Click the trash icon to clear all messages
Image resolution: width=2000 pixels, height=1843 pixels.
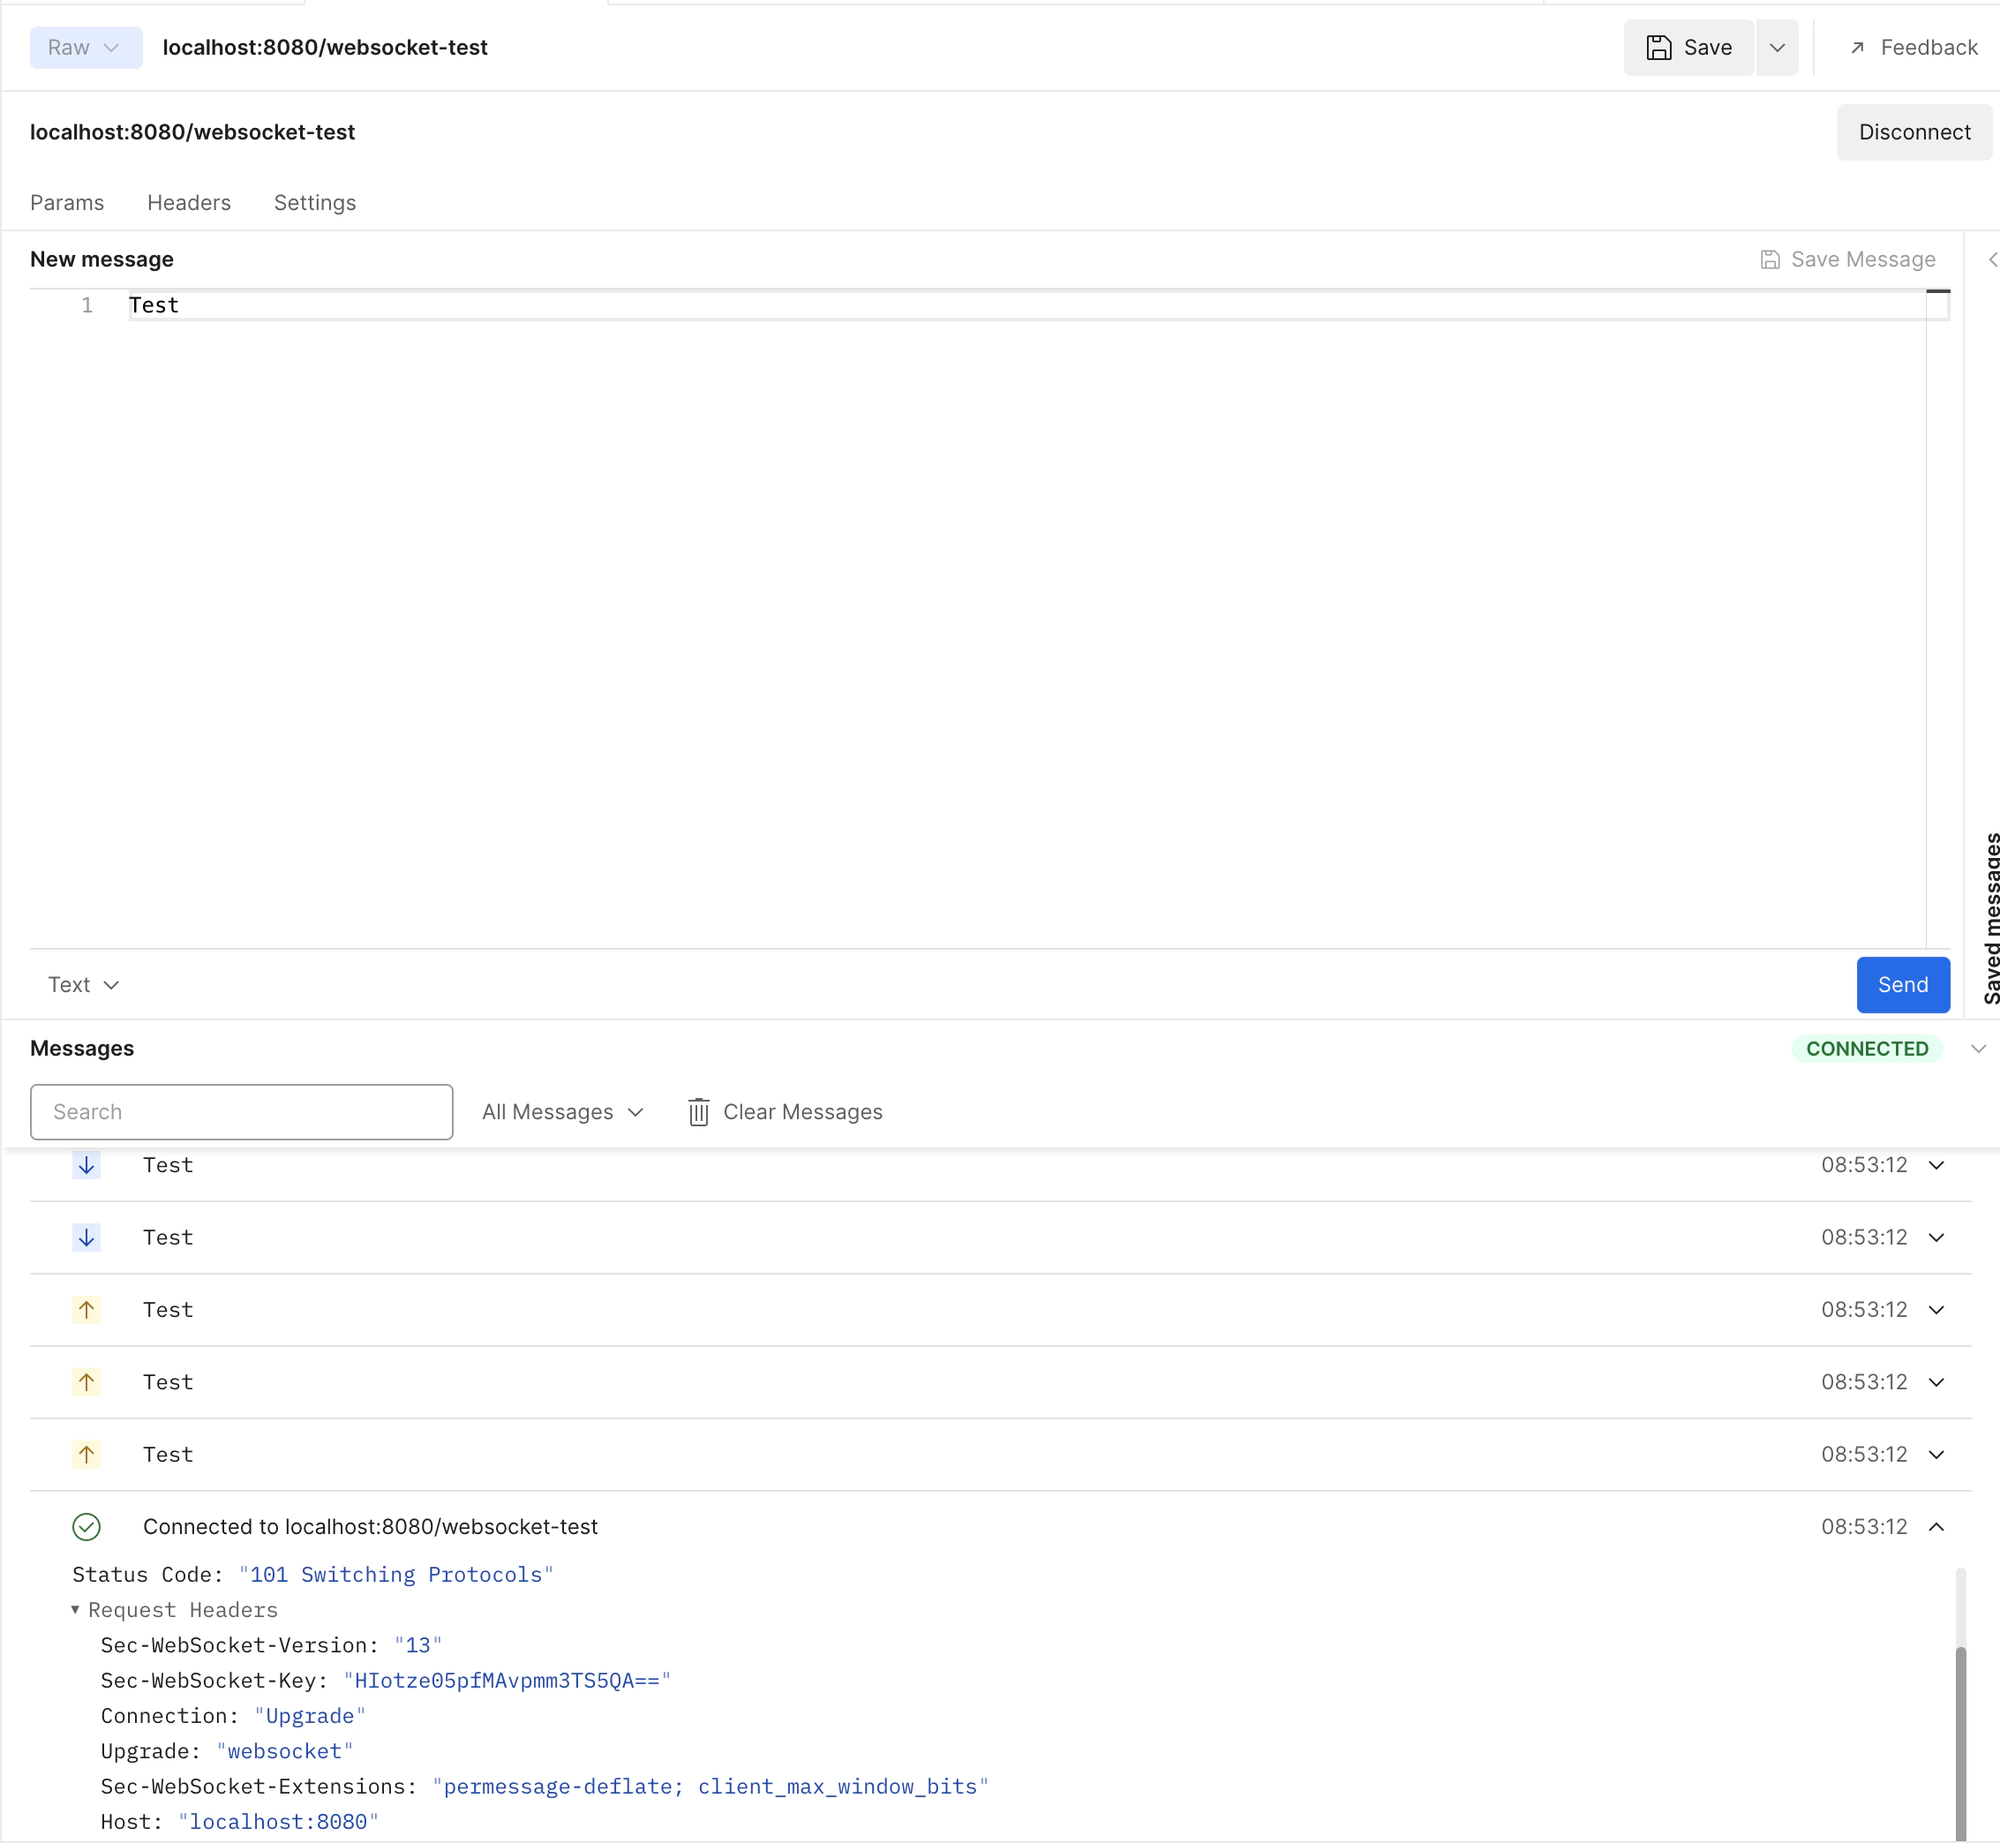tap(697, 1110)
